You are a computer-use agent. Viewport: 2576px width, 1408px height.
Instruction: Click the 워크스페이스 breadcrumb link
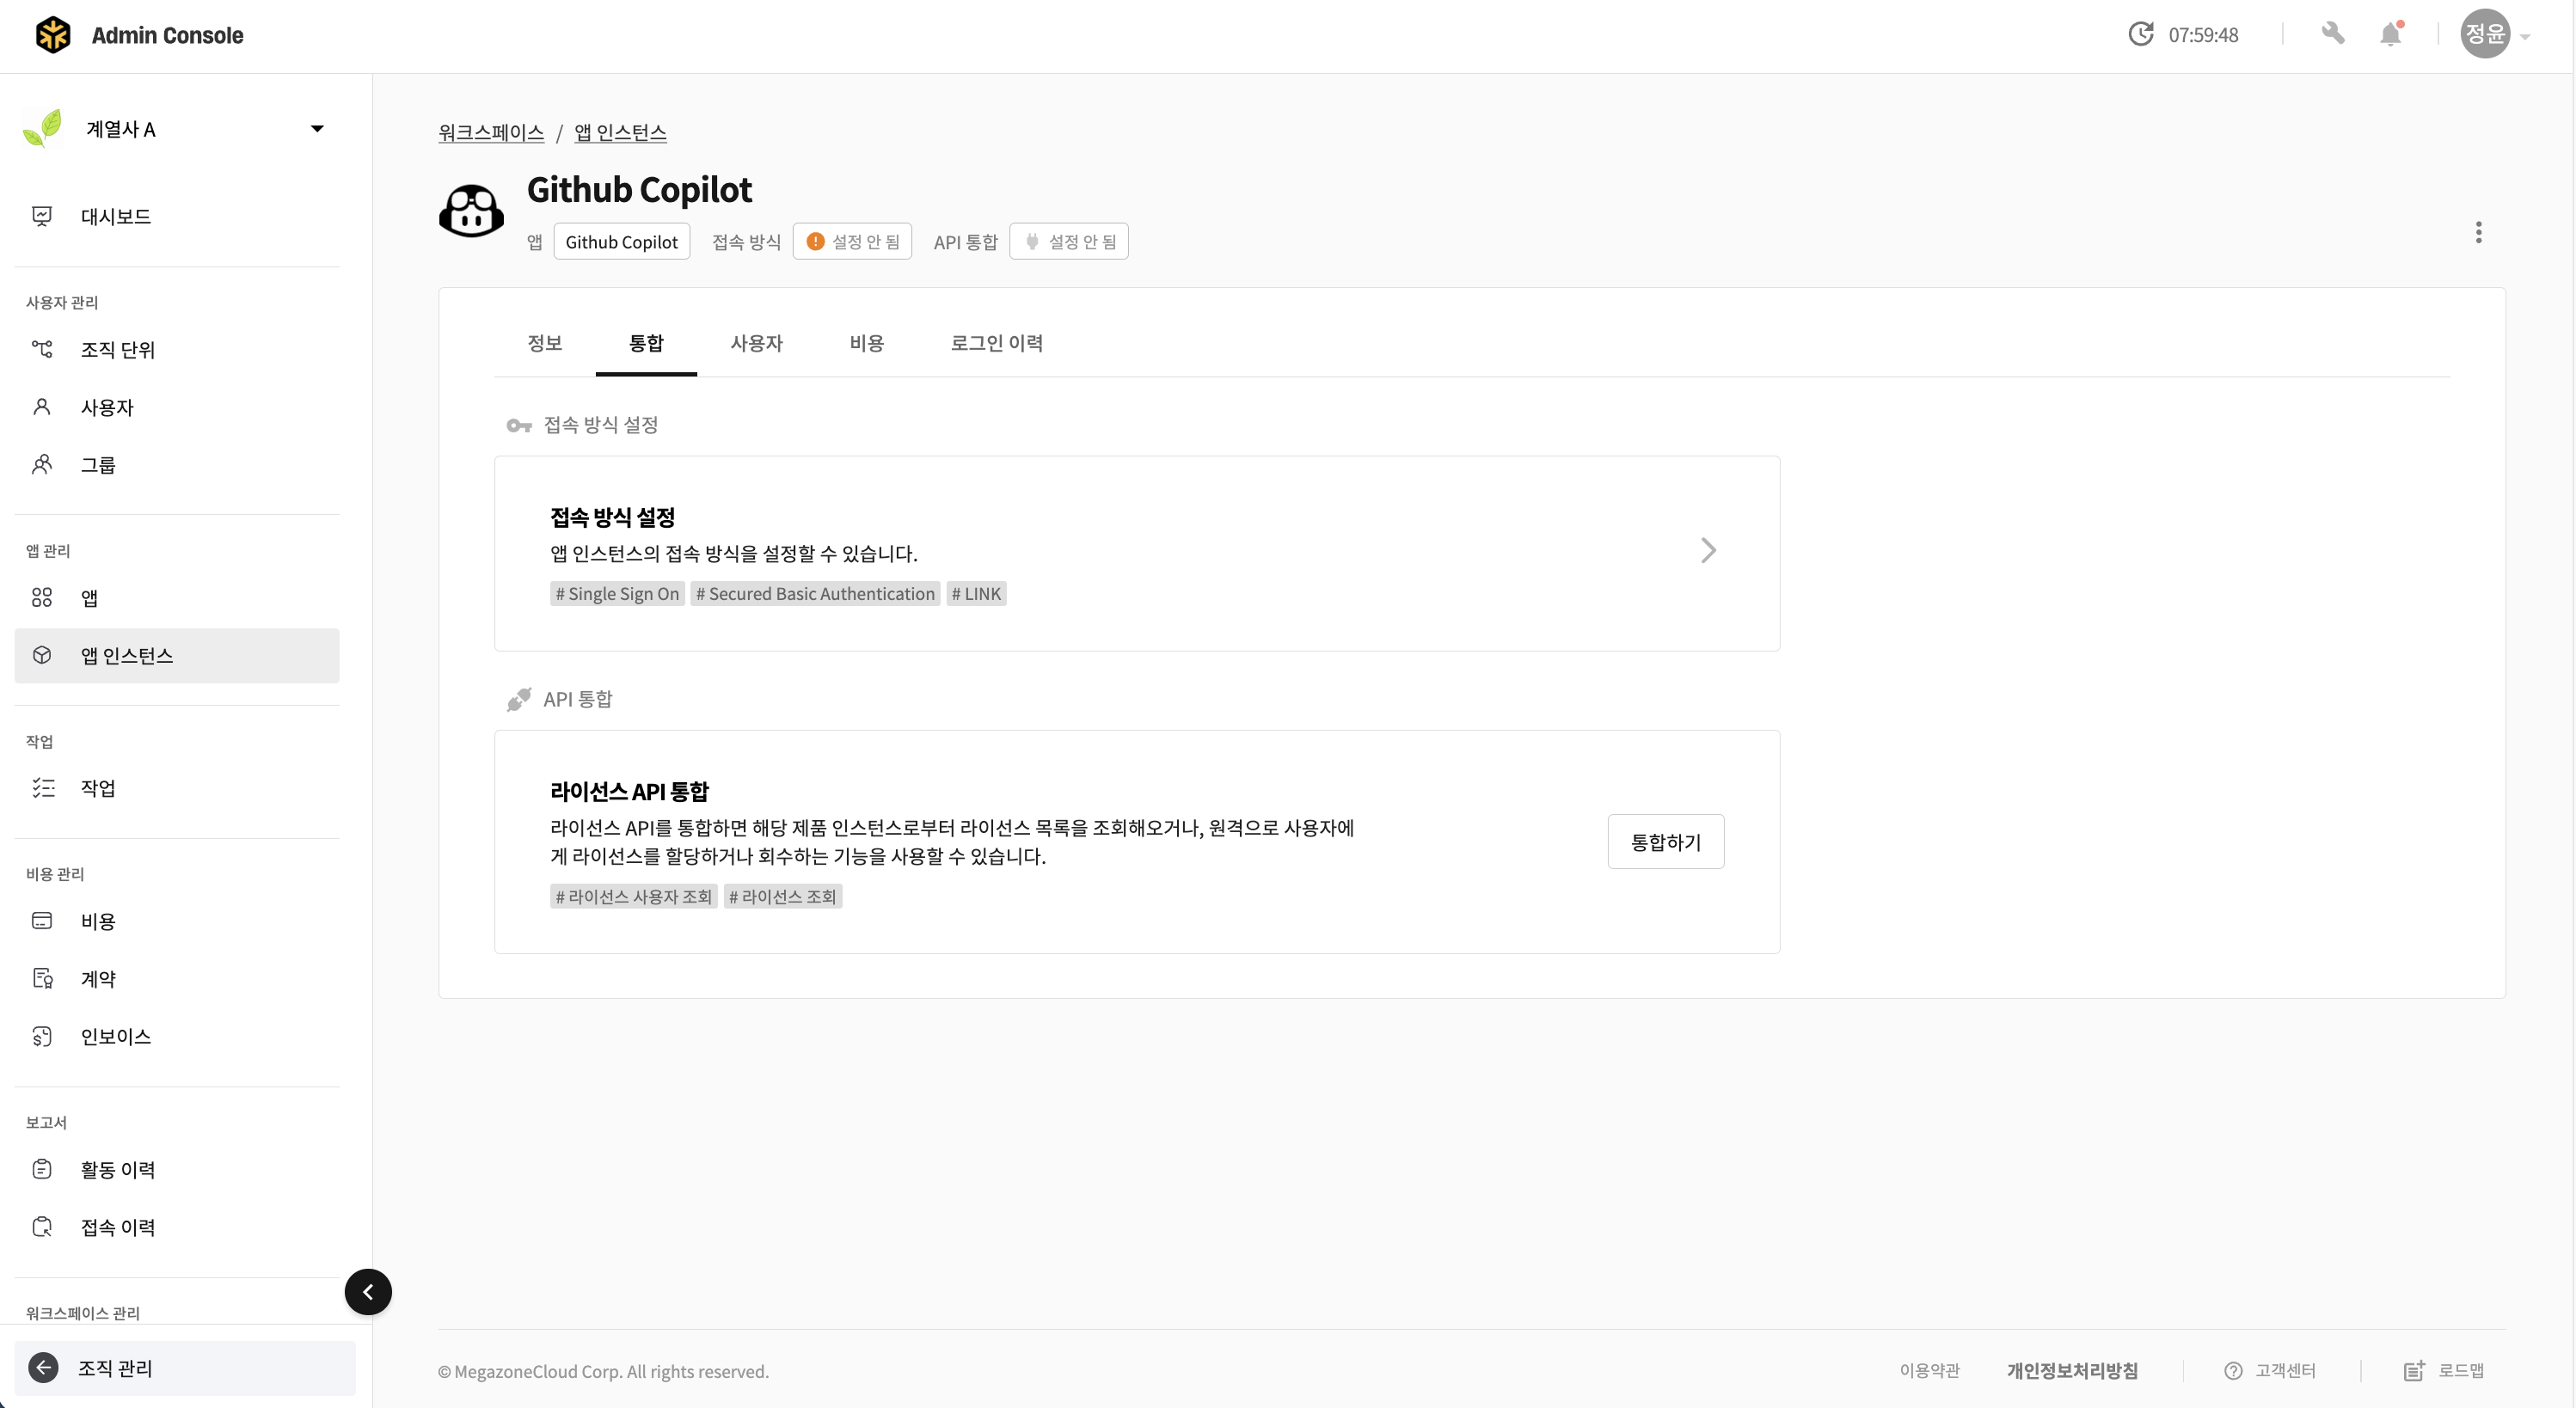(x=491, y=132)
